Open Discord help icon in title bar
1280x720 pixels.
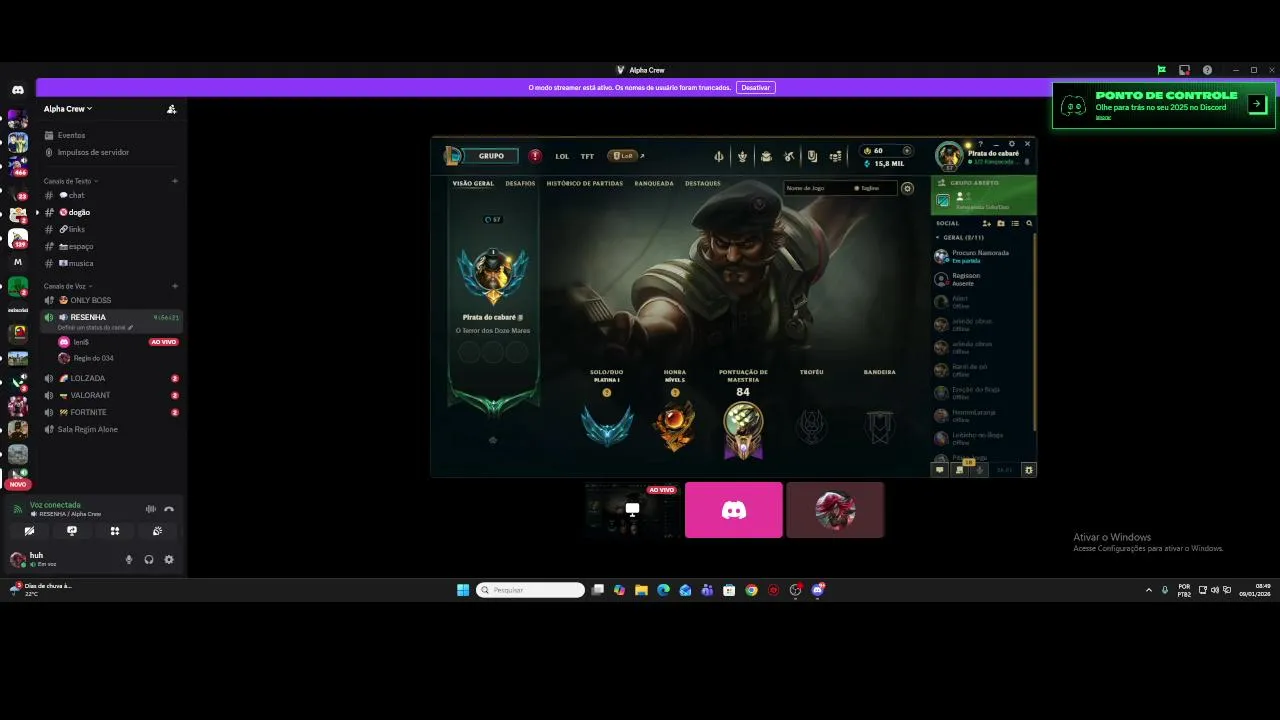[1207, 70]
